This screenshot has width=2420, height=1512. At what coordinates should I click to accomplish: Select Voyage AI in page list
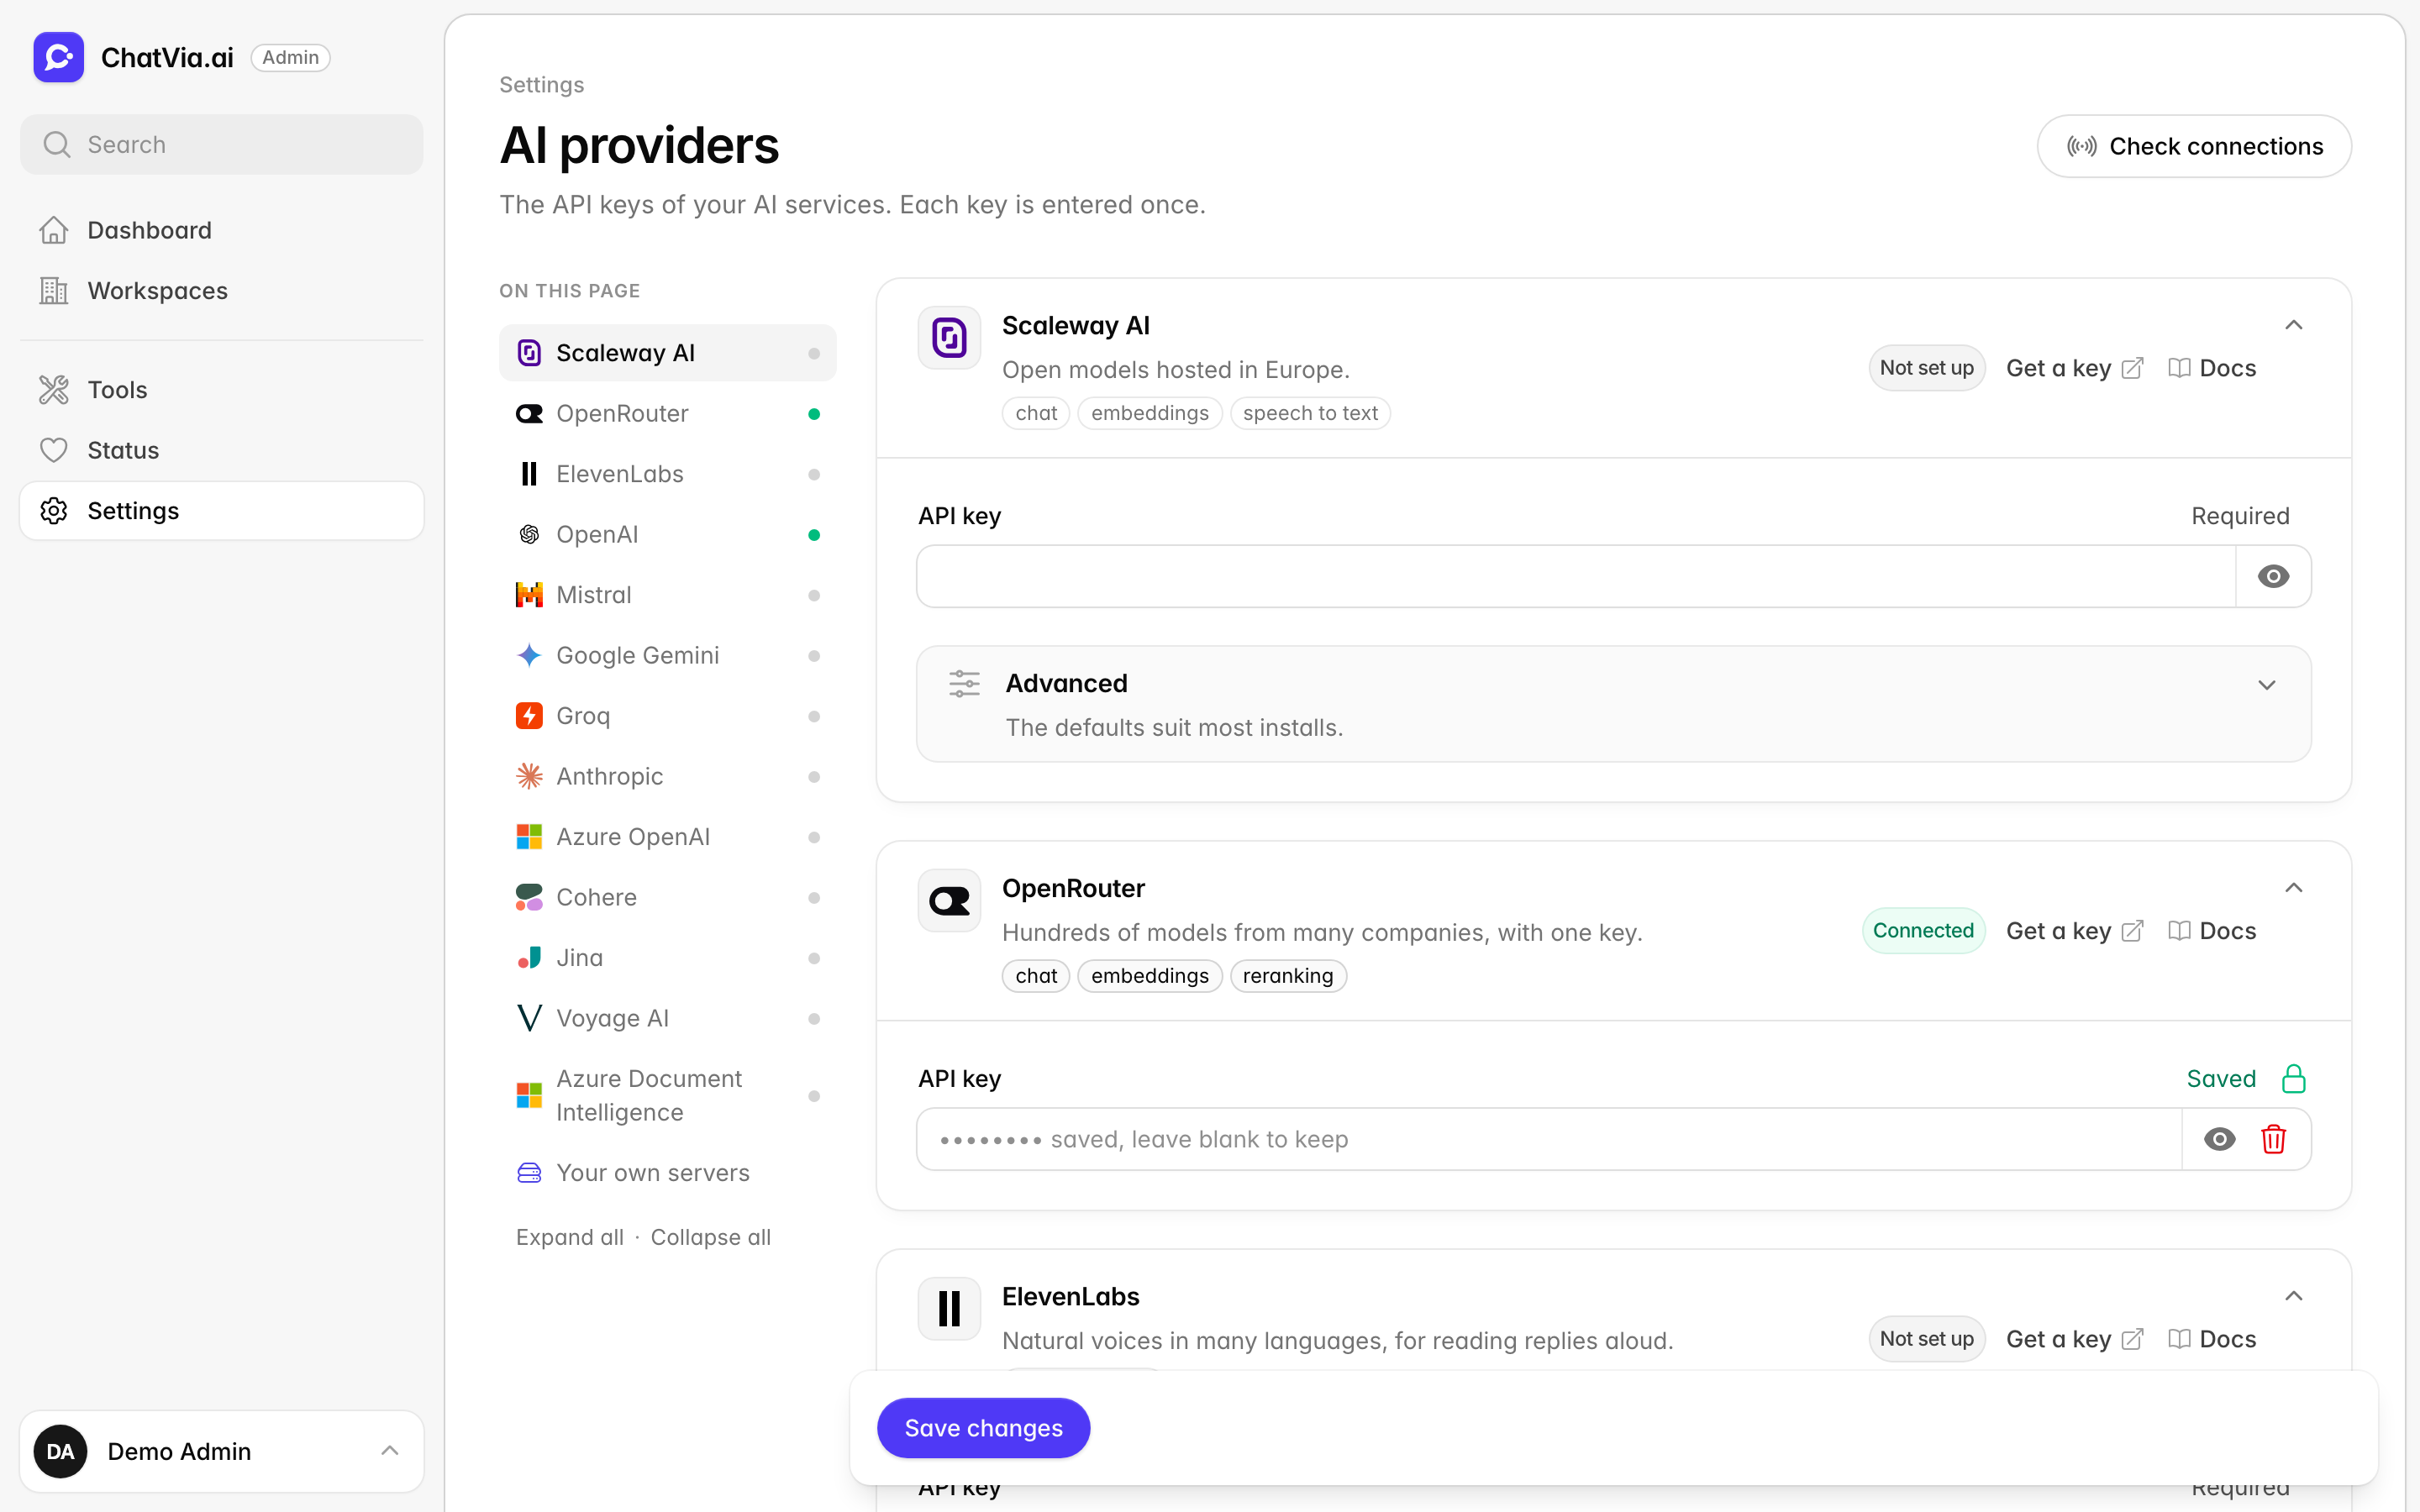click(x=667, y=1018)
